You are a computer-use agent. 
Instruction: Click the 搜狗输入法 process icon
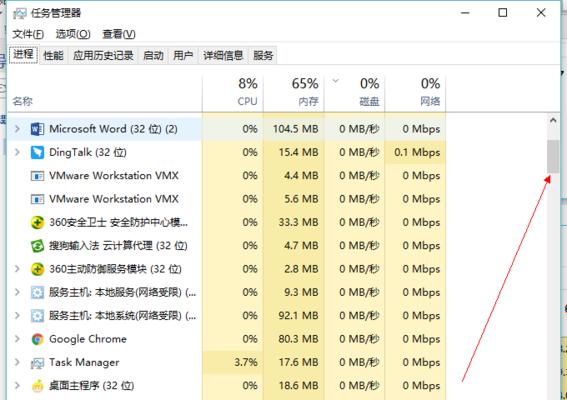coord(37,246)
